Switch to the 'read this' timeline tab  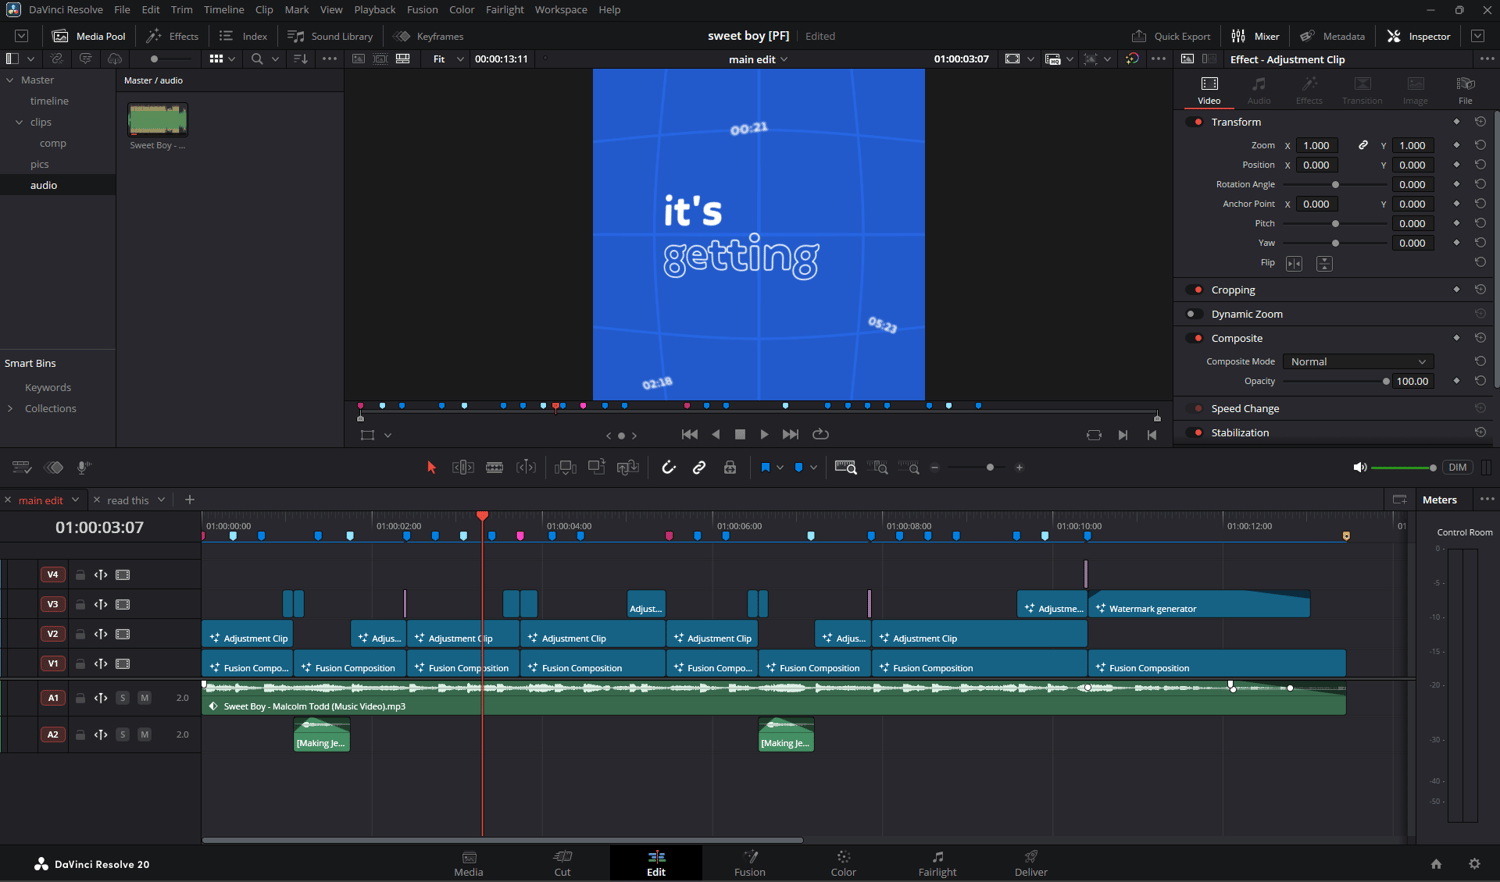point(128,500)
